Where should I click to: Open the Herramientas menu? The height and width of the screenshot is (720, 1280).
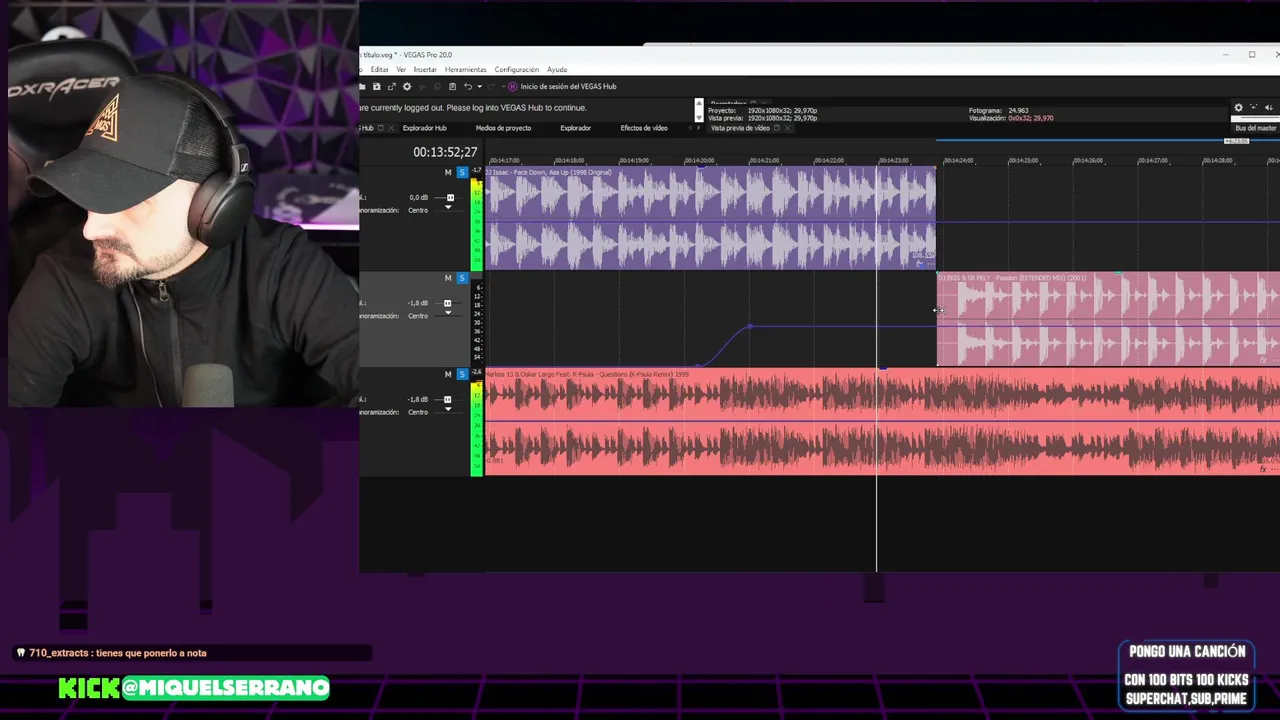tap(466, 69)
